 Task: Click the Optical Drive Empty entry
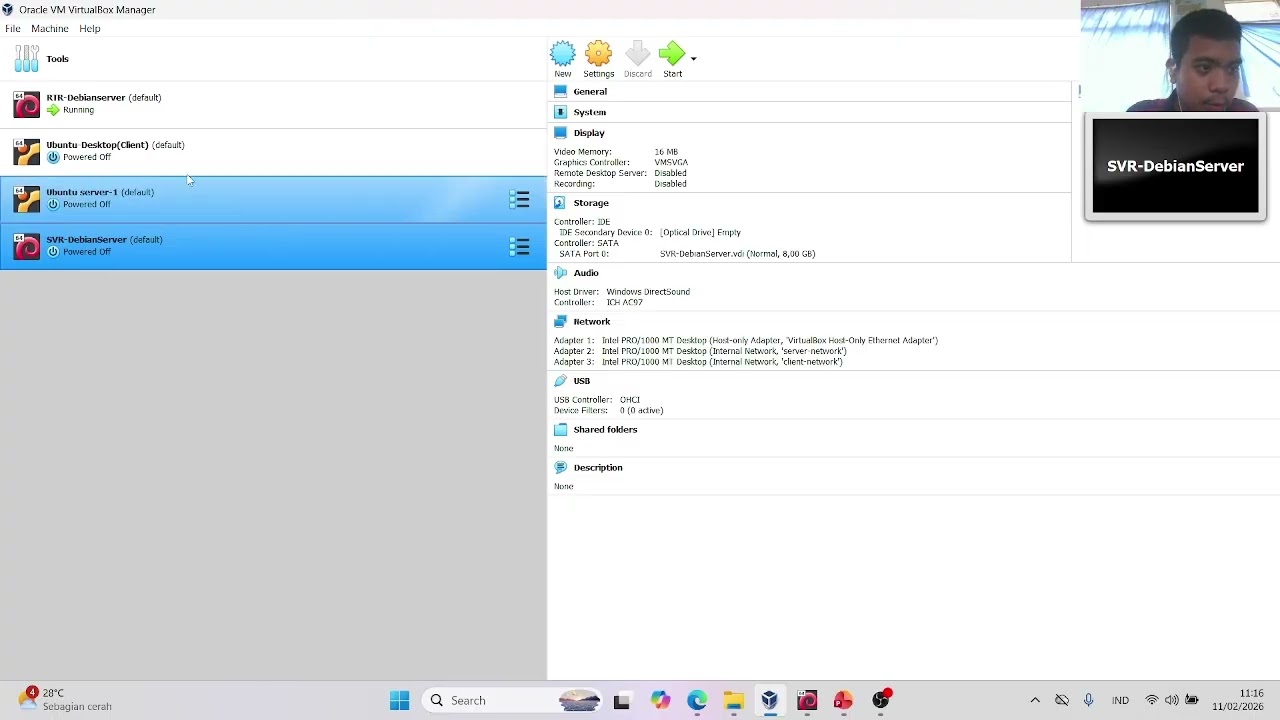tap(700, 233)
